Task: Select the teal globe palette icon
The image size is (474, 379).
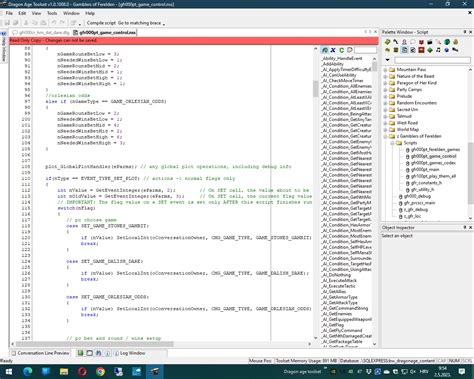Action: (447, 42)
